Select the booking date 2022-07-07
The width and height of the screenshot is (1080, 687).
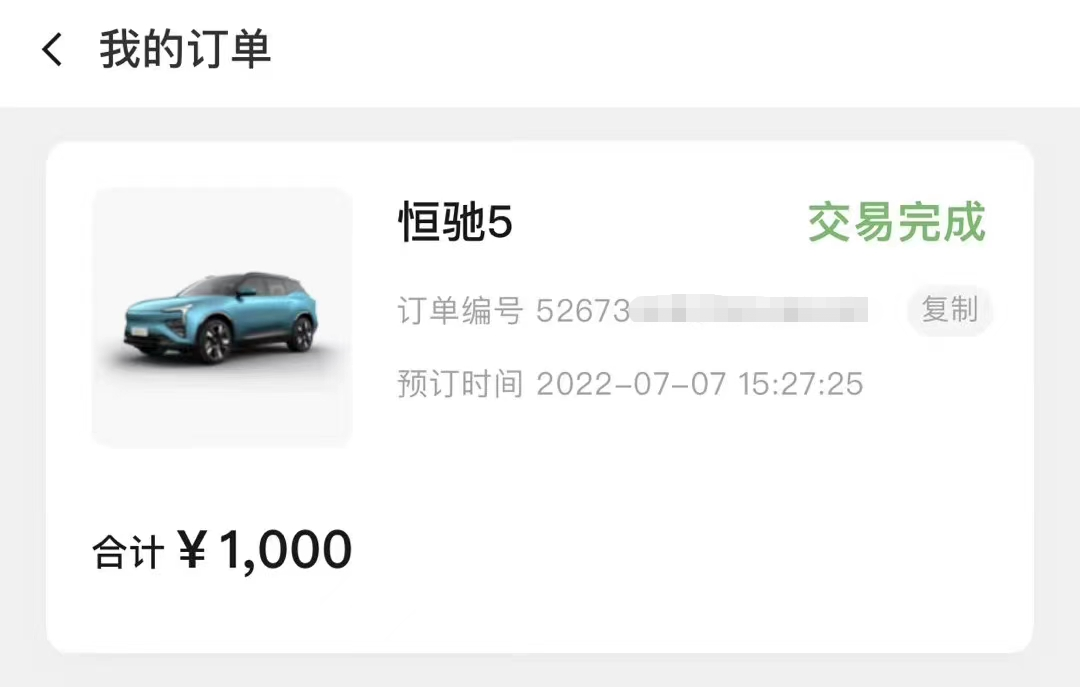point(631,384)
